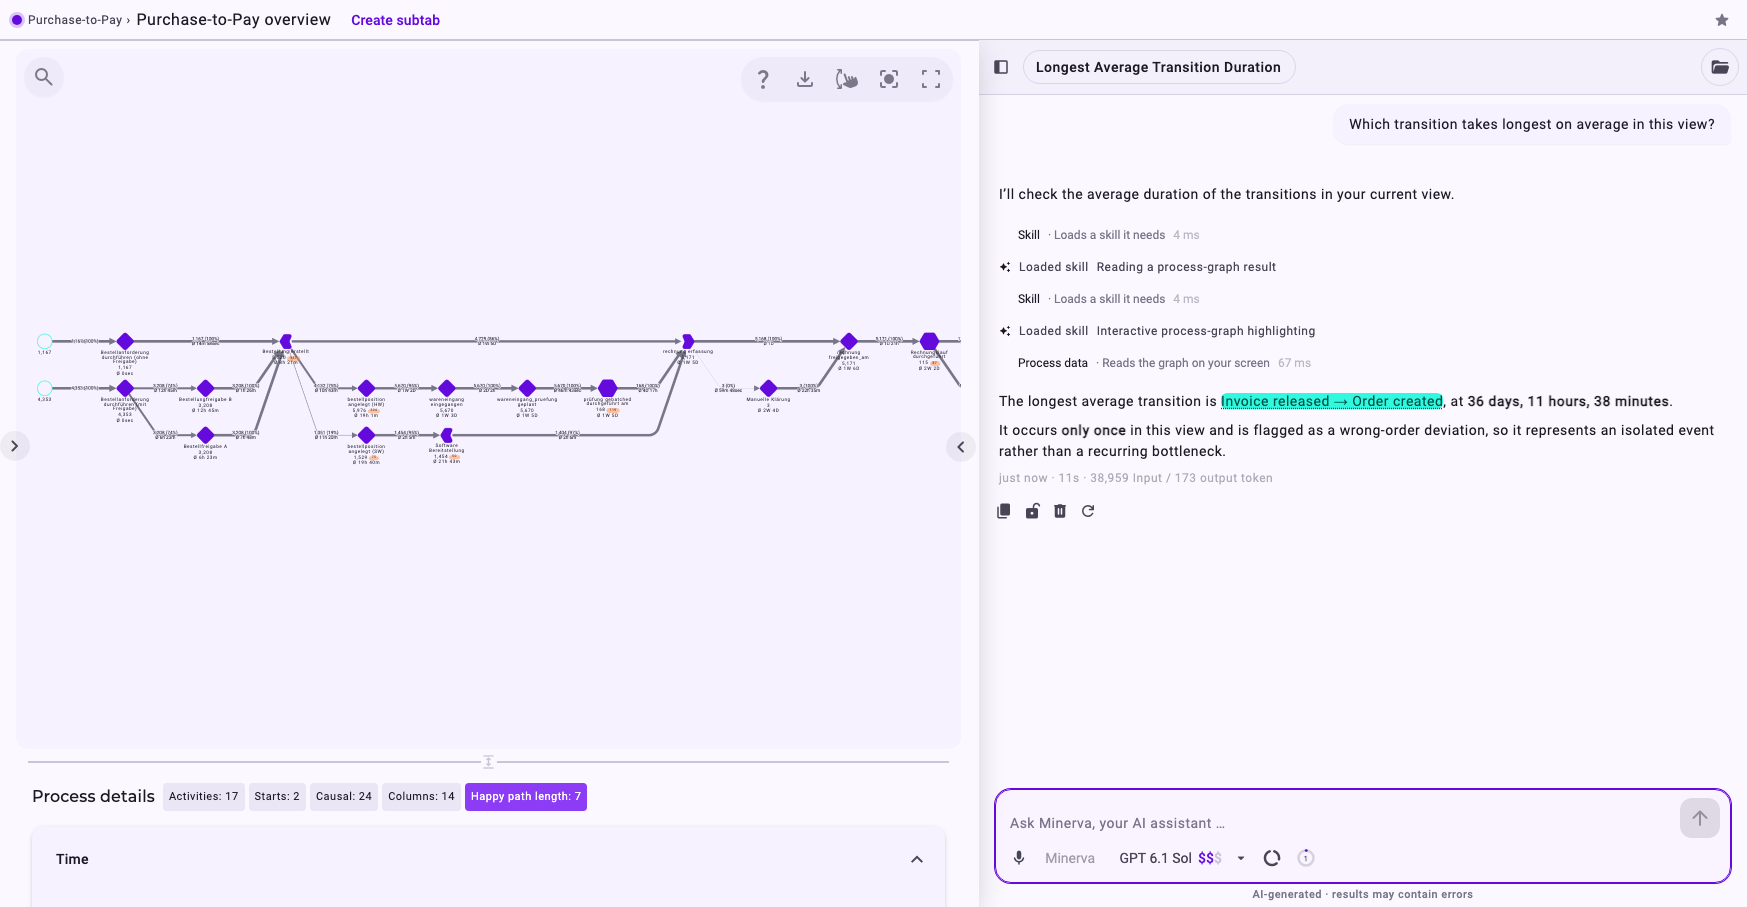Enter fullscreen graph view
This screenshot has width=1747, height=907.
tap(931, 79)
